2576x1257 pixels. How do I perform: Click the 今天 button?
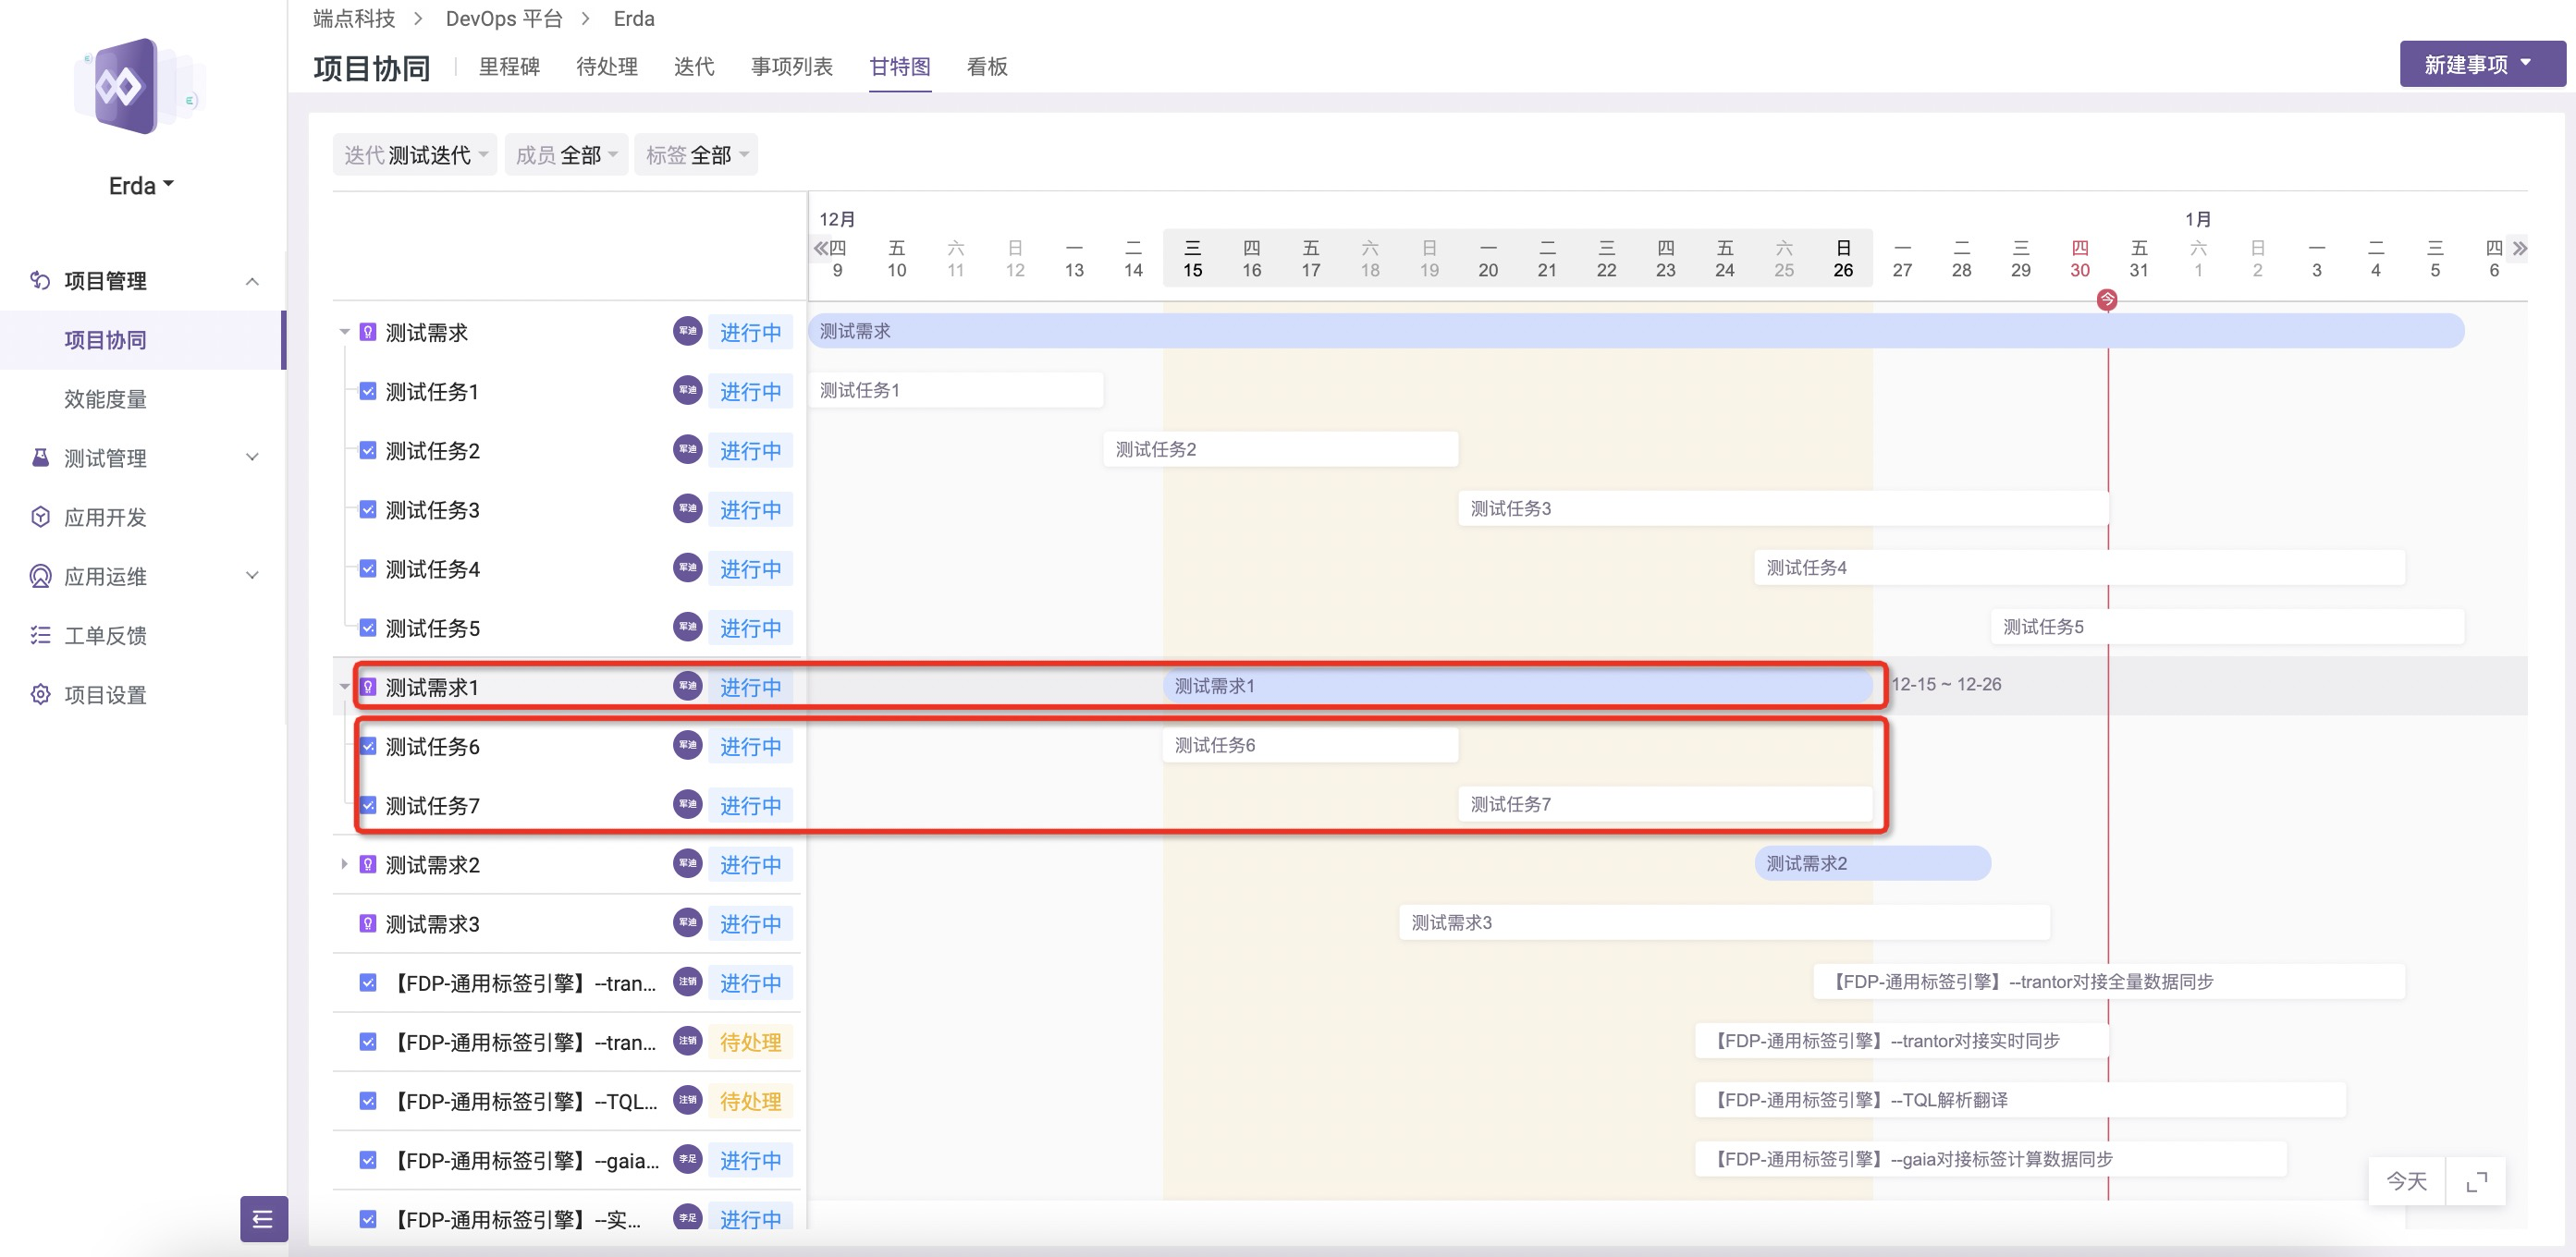click(2405, 1182)
